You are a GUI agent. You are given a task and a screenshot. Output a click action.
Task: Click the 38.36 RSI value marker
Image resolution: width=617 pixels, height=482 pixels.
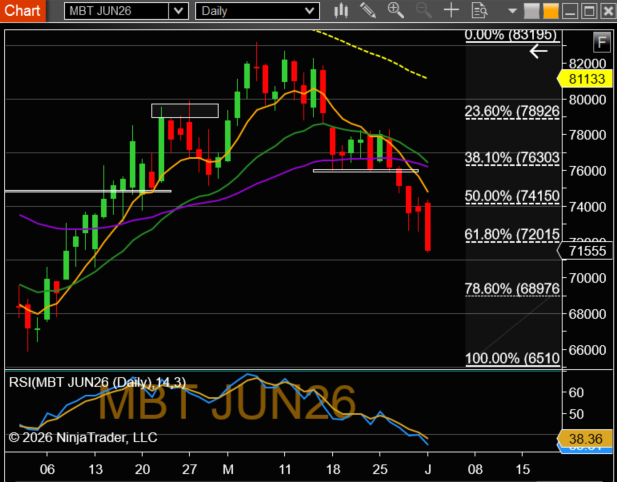point(586,438)
